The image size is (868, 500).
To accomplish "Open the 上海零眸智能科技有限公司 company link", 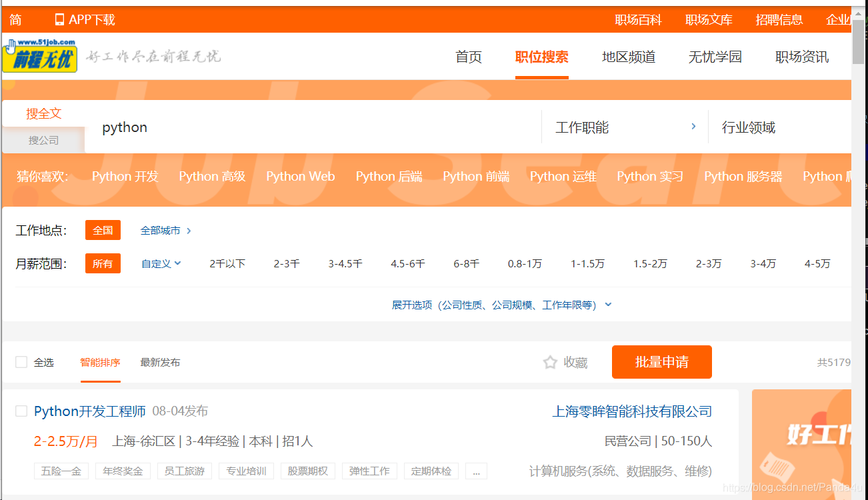I will point(632,411).
